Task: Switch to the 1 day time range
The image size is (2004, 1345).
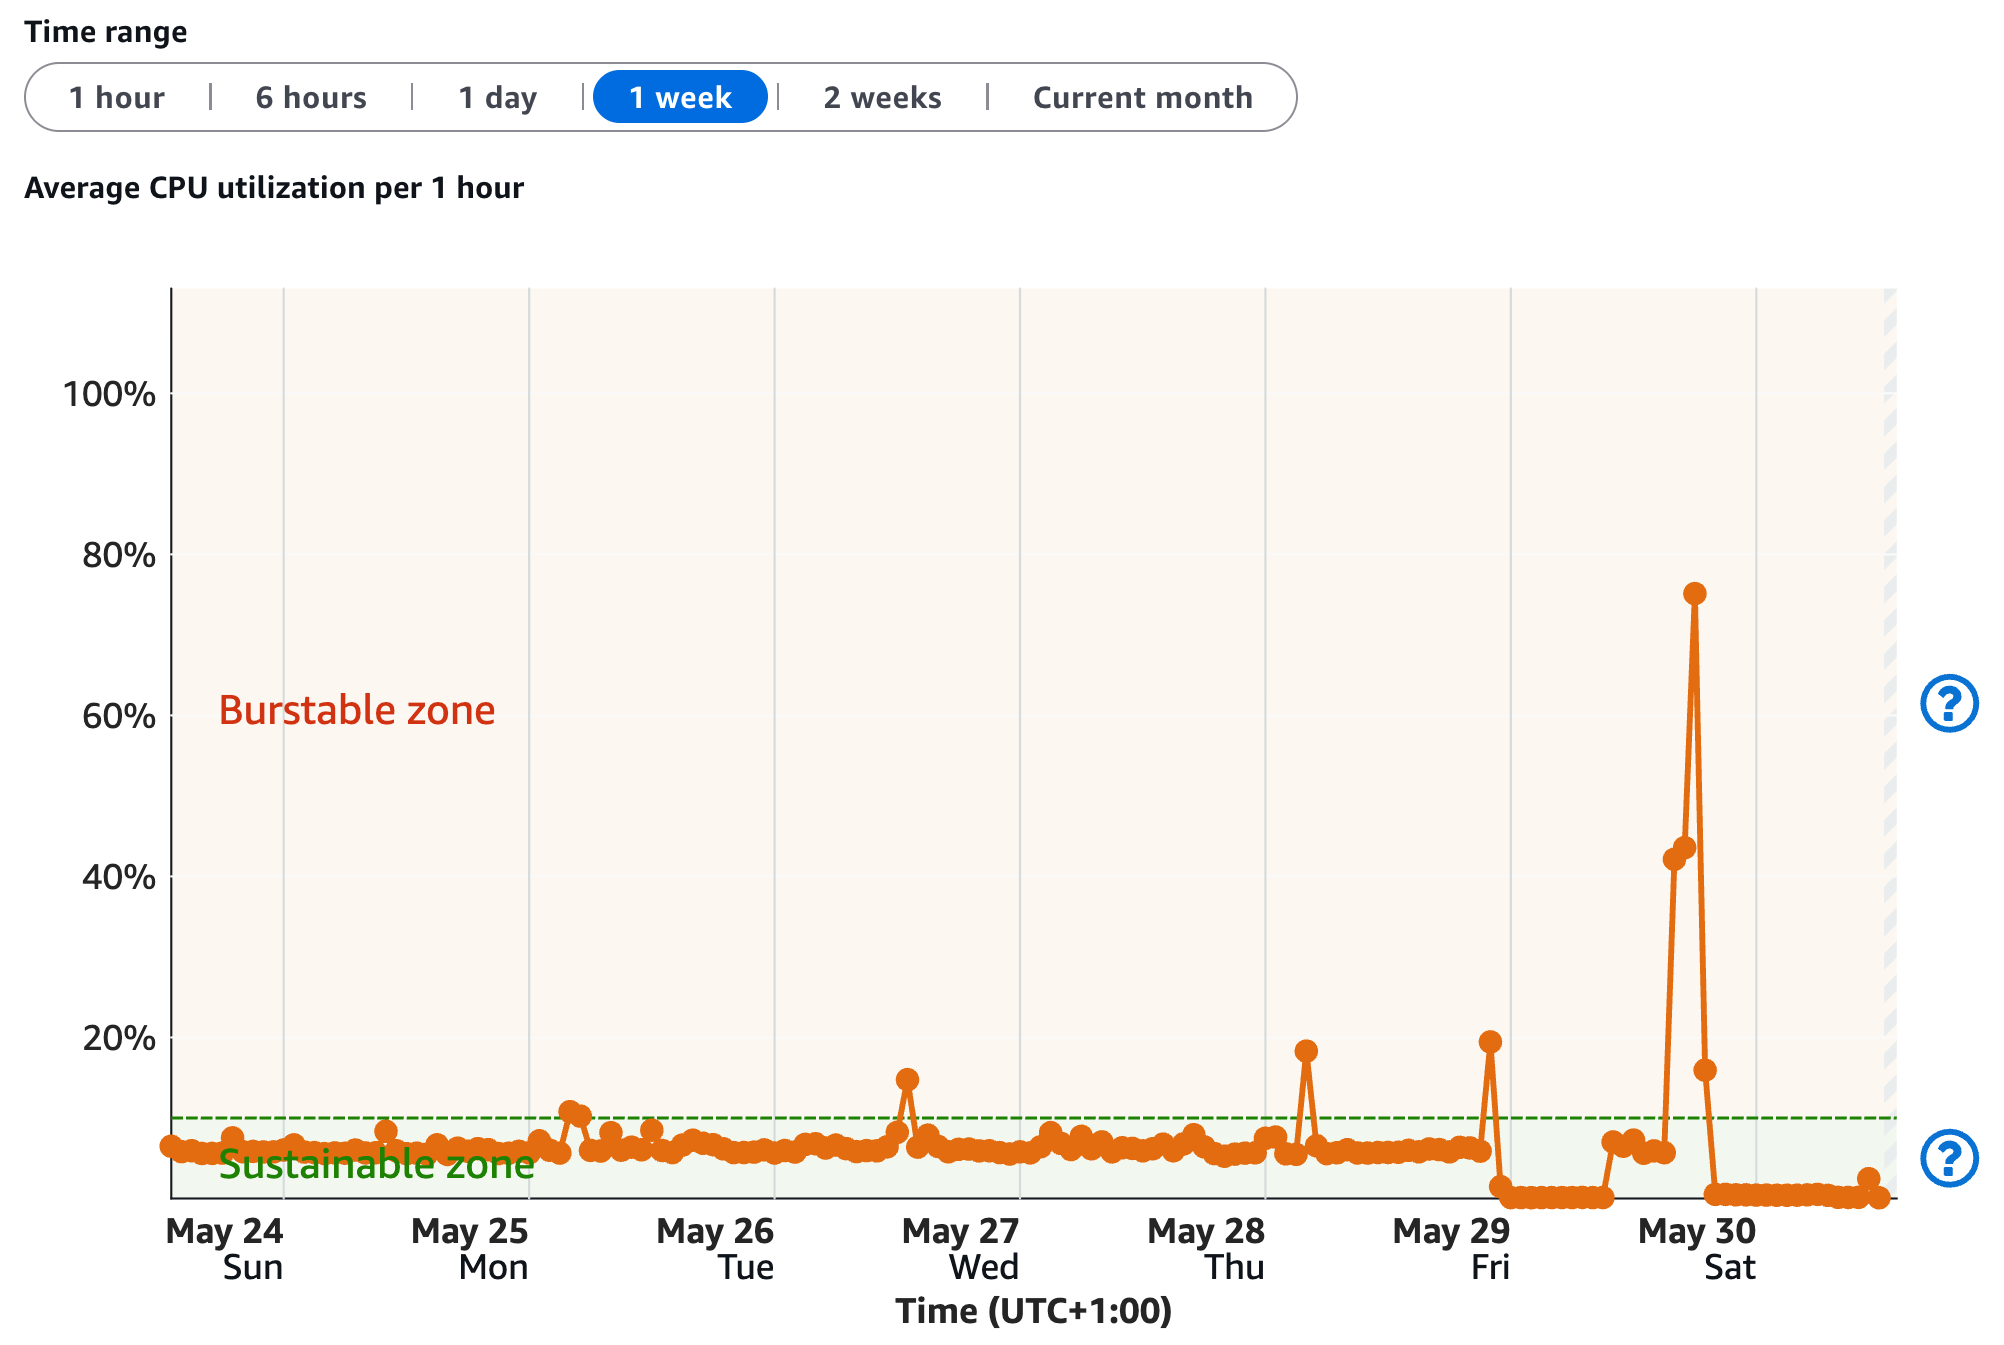Action: coord(498,97)
